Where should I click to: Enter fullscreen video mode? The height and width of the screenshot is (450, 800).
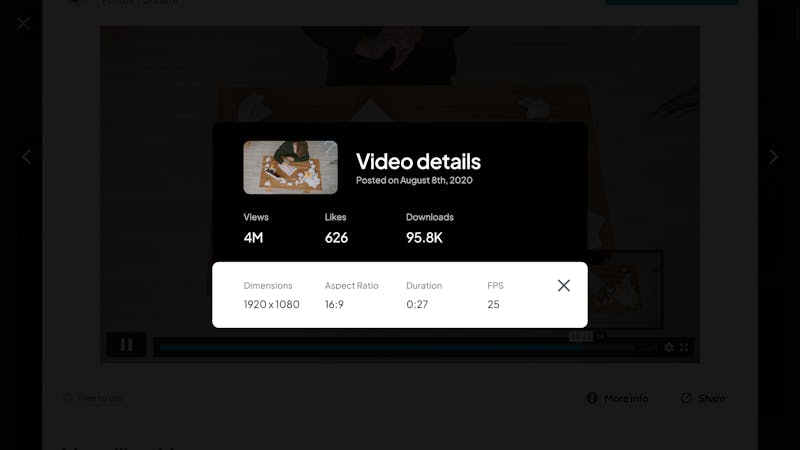[x=684, y=347]
